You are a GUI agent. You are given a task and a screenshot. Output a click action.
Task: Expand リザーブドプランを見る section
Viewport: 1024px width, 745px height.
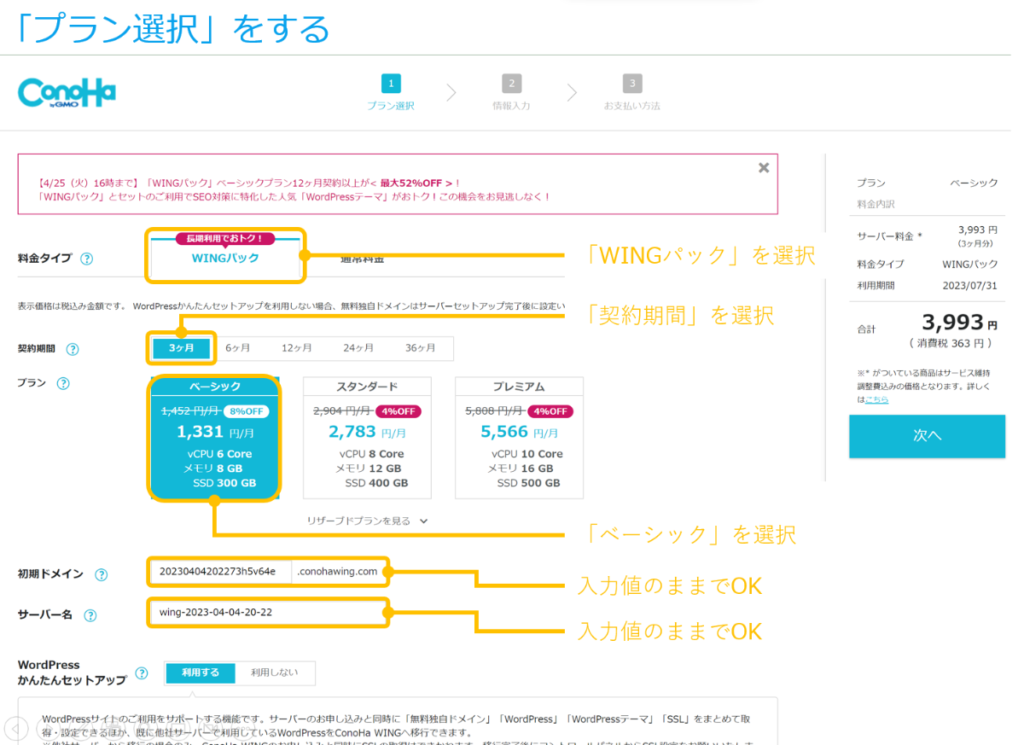pyautogui.click(x=367, y=521)
